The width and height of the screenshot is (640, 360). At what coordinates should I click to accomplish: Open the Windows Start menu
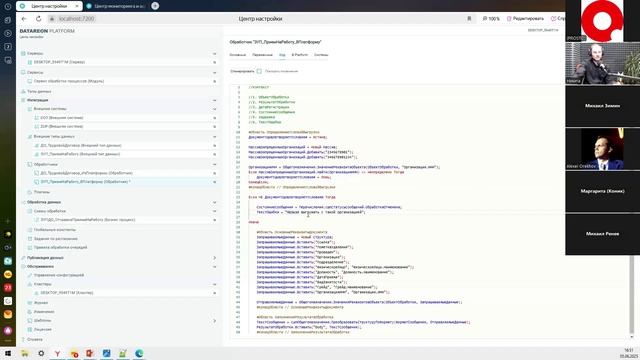click(x=8, y=353)
